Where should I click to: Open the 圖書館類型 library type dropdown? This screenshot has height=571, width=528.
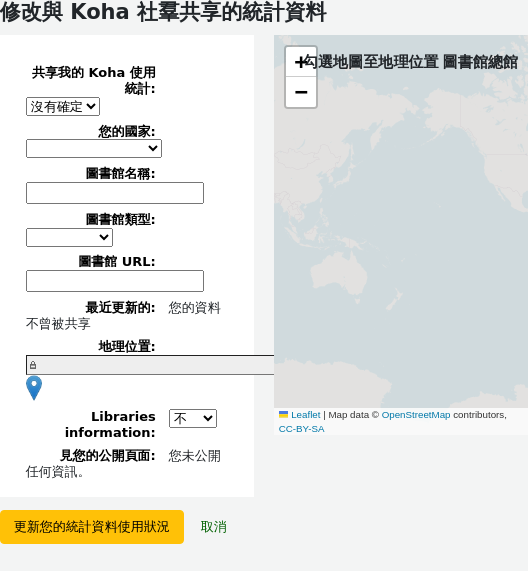click(70, 237)
